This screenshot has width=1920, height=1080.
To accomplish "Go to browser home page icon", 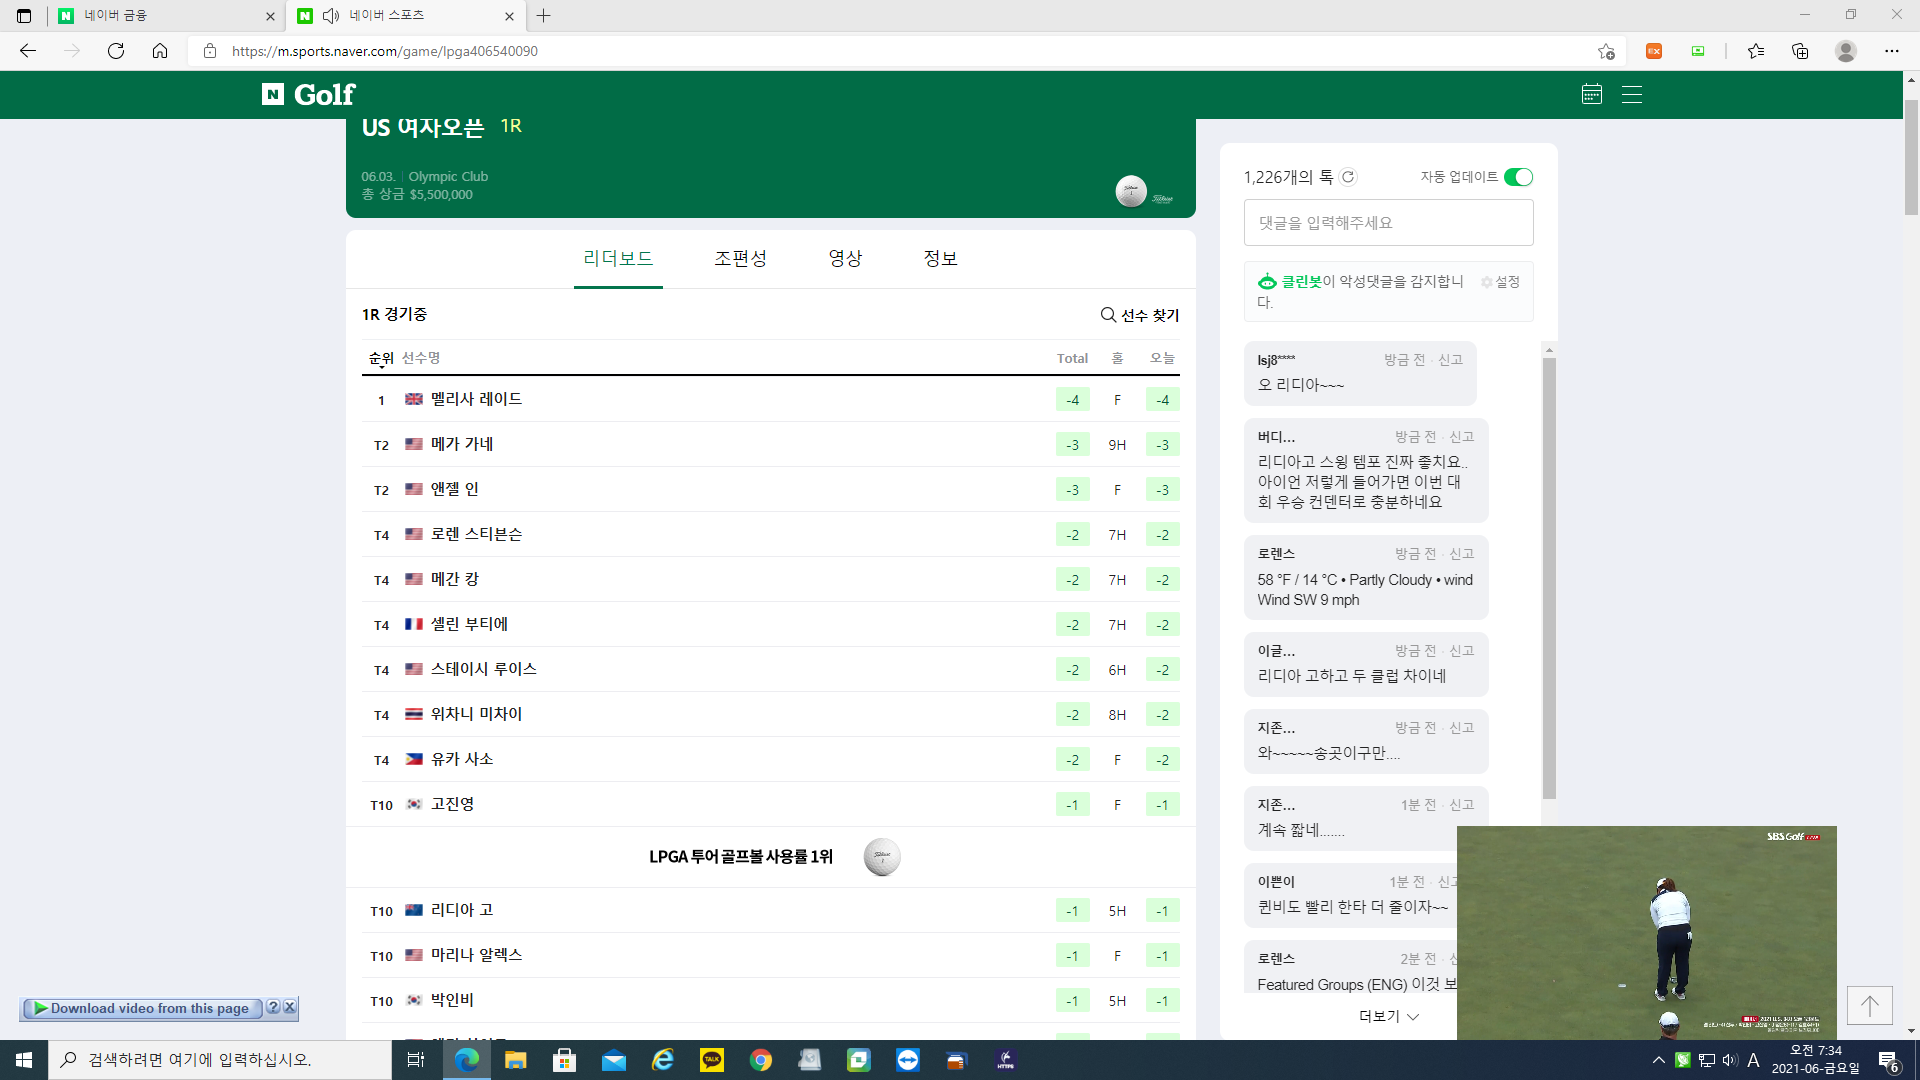I will [160, 51].
